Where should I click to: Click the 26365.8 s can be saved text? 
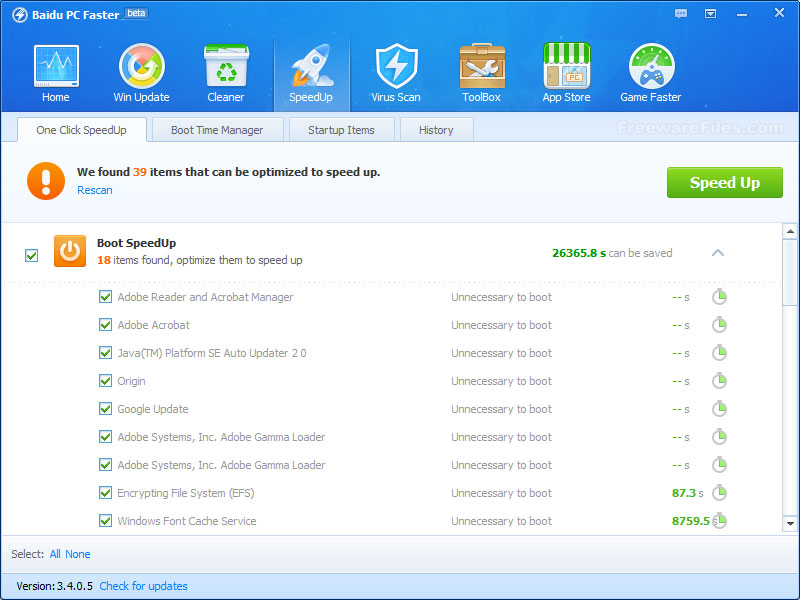(612, 253)
